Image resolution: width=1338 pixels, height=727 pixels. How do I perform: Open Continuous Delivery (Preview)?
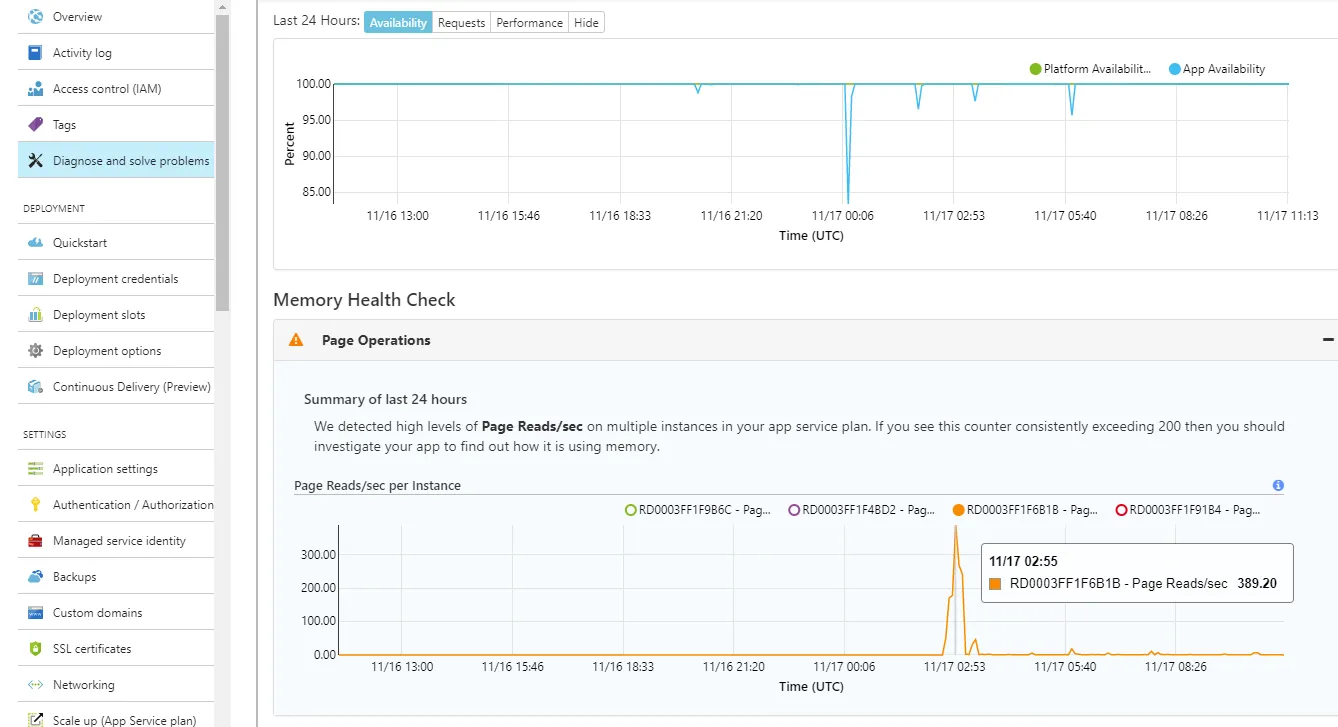point(116,387)
